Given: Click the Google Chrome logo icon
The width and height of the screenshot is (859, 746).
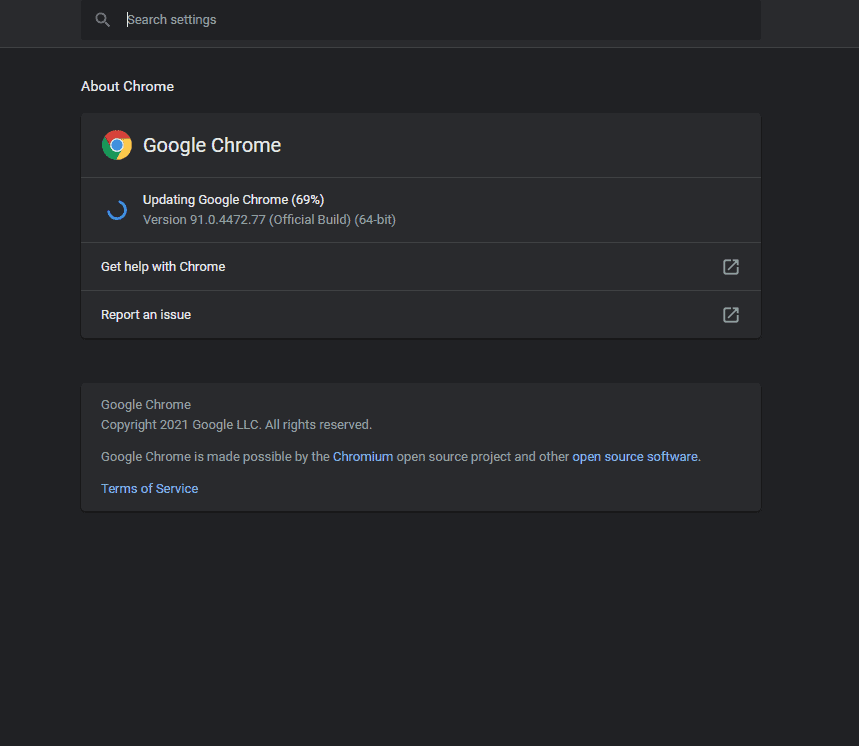Looking at the screenshot, I should [117, 145].
